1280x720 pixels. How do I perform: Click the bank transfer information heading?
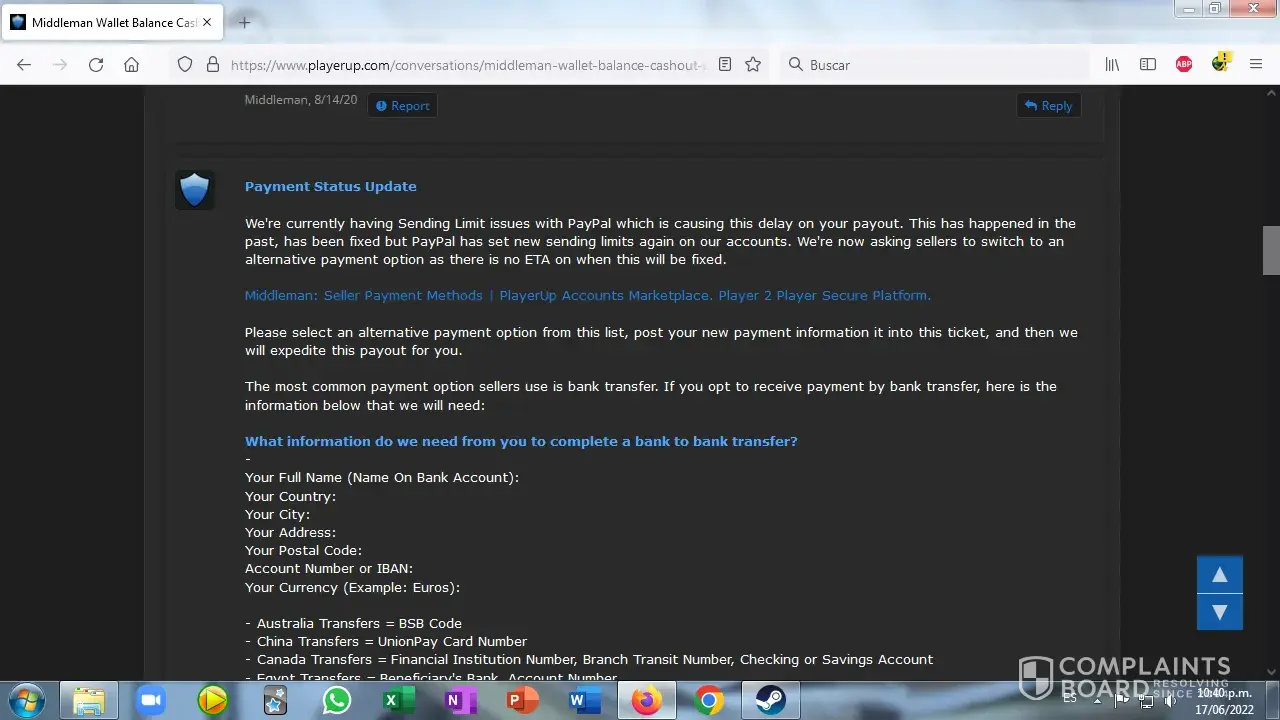point(521,442)
